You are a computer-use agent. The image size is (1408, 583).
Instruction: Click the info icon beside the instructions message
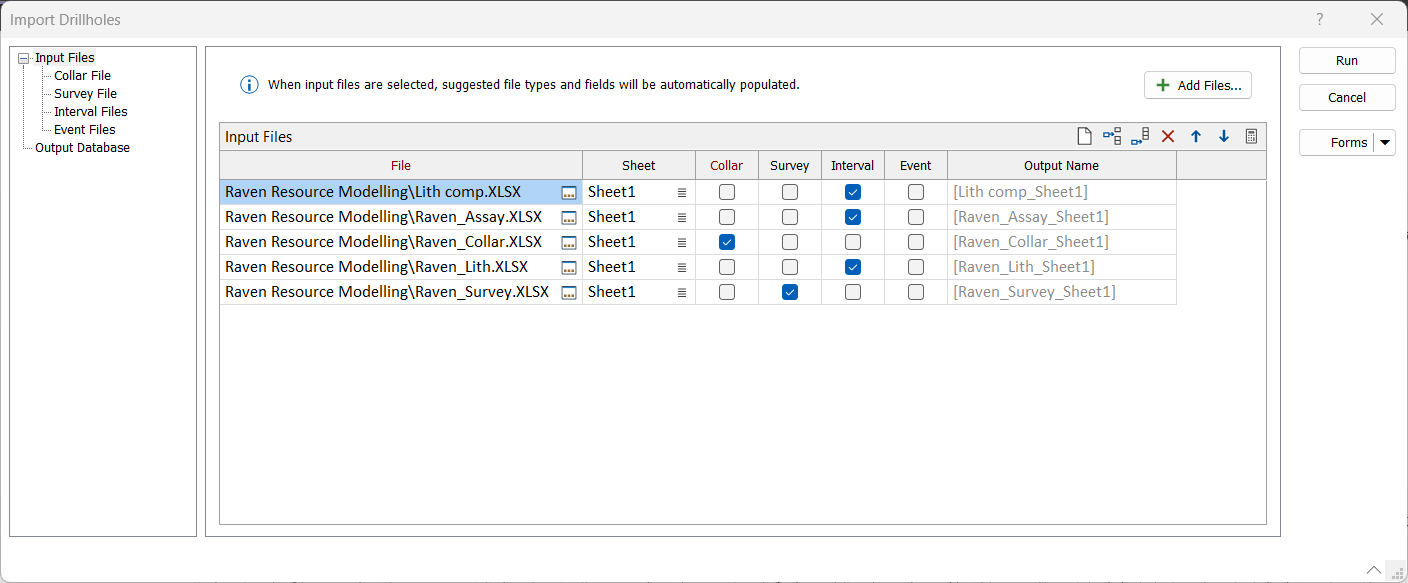coord(248,84)
